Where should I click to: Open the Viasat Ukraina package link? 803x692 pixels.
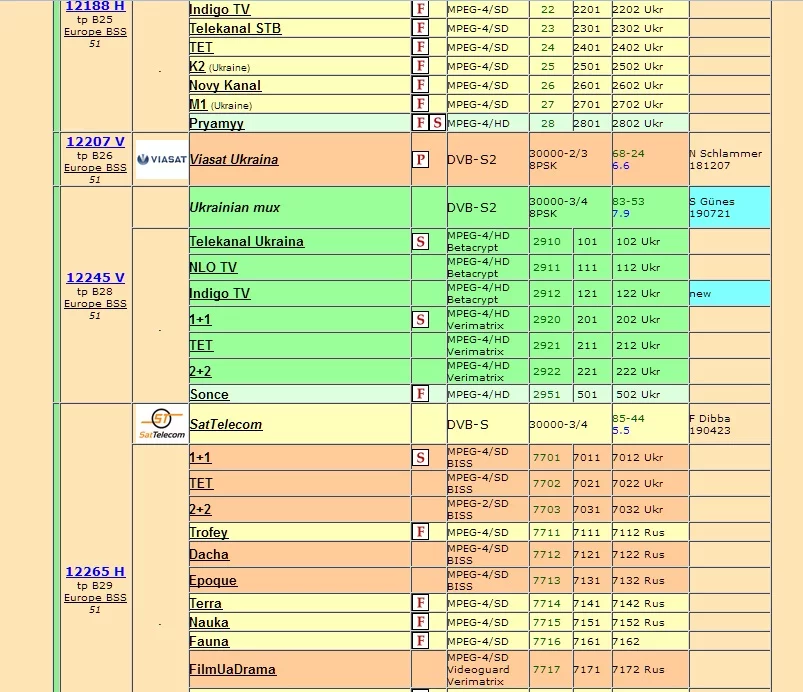point(234,159)
